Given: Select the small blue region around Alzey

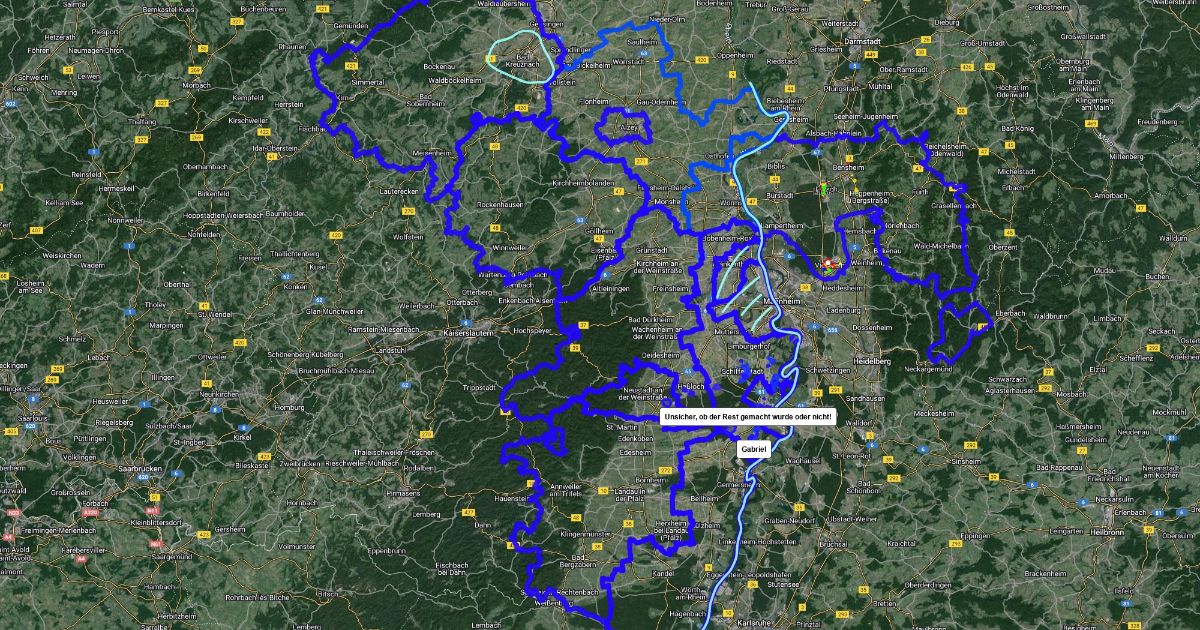Looking at the screenshot, I should click(624, 127).
